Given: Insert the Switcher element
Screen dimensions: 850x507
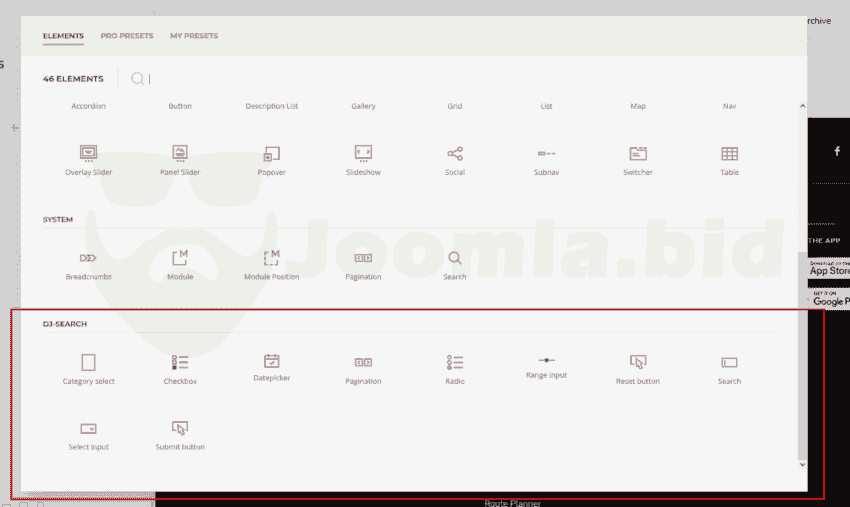Looking at the screenshot, I should click(x=638, y=155).
